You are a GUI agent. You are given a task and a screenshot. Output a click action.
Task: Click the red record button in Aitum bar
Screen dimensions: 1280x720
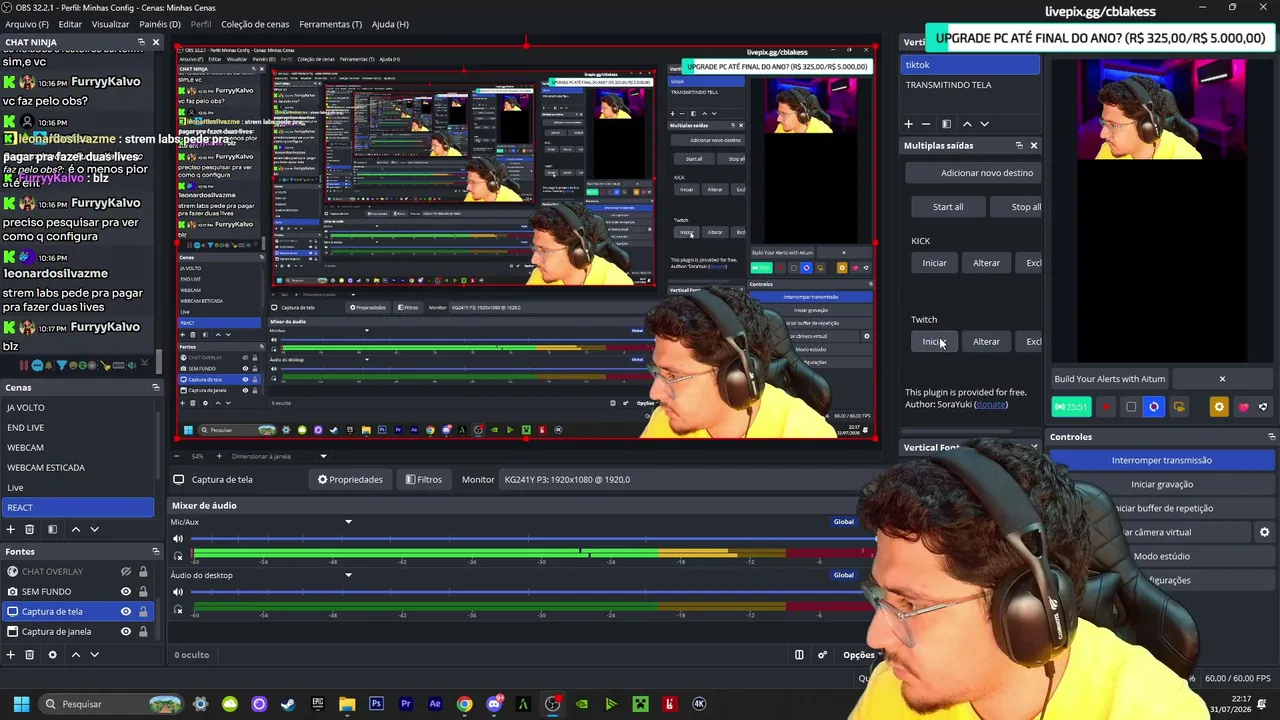(x=1106, y=407)
